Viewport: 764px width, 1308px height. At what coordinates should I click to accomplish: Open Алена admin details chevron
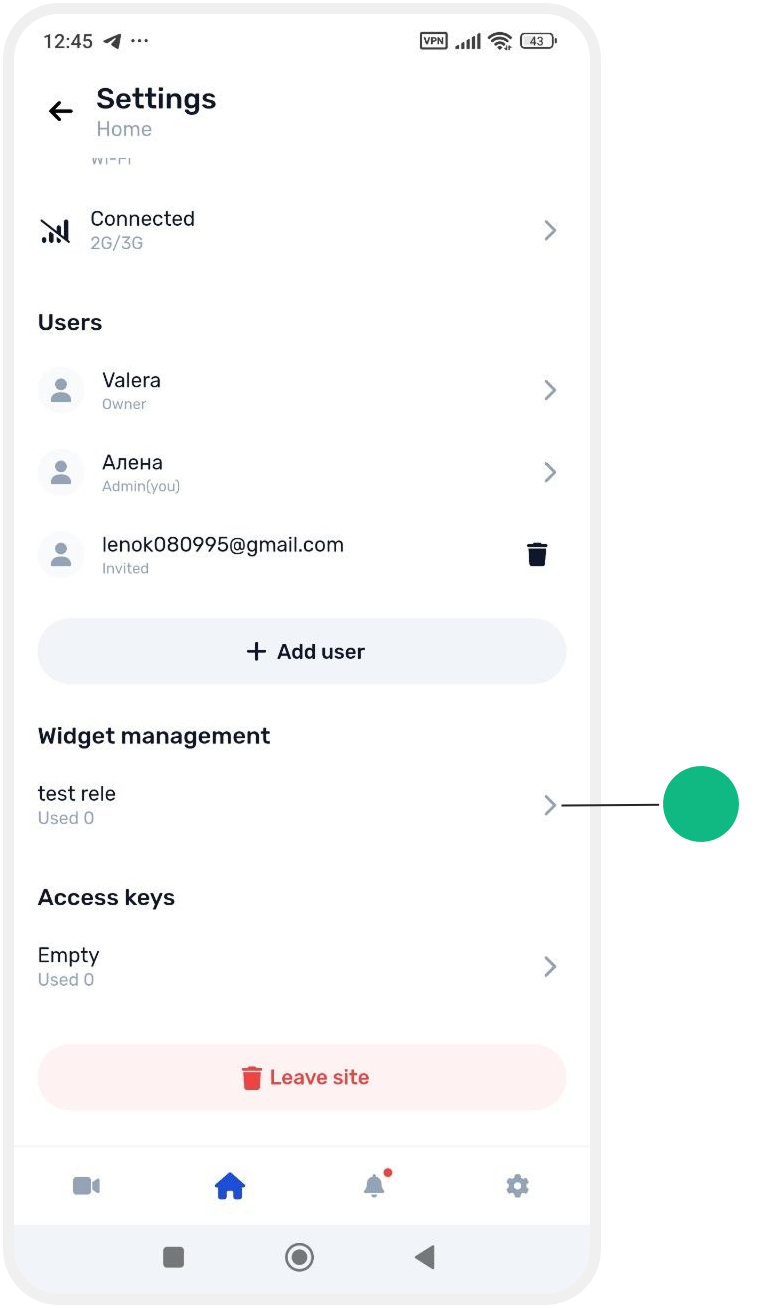click(x=550, y=472)
